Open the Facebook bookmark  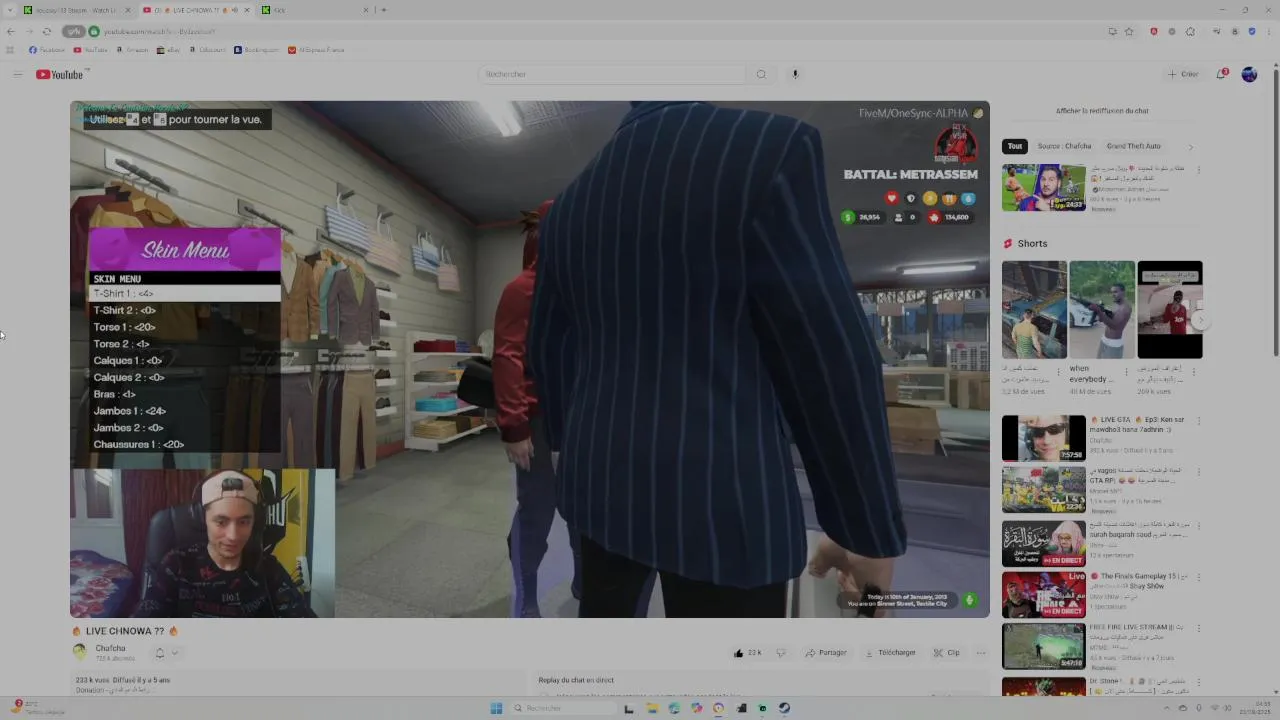pos(47,50)
